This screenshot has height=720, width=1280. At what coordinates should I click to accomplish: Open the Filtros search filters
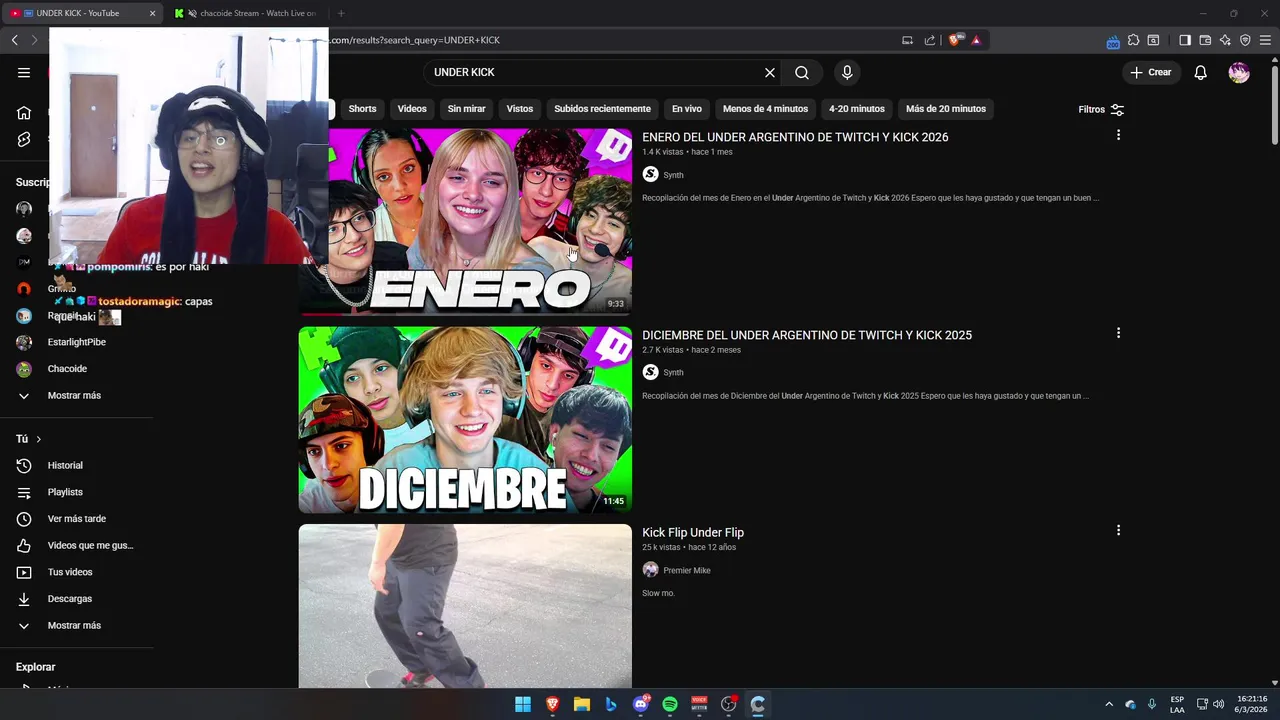coord(1101,109)
